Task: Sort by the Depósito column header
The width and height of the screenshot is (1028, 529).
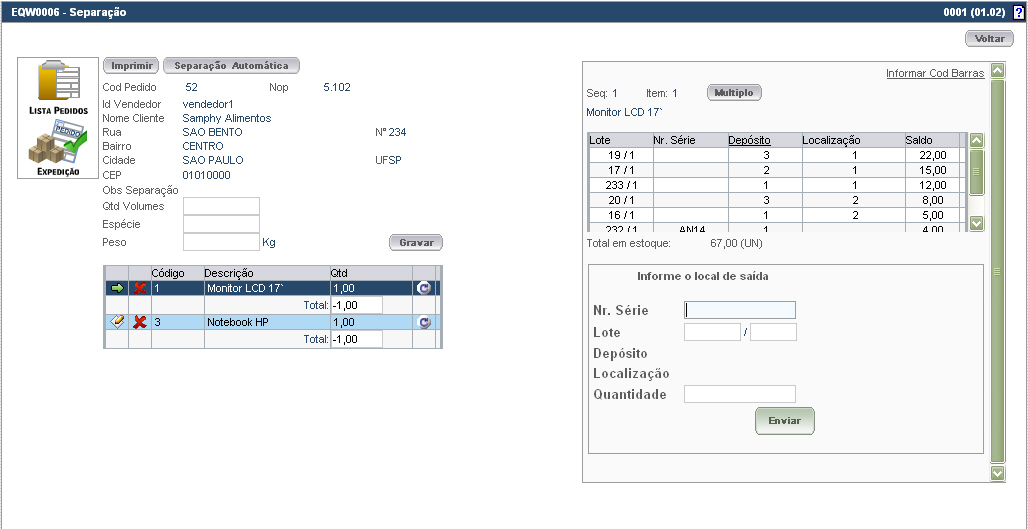Action: (x=748, y=140)
